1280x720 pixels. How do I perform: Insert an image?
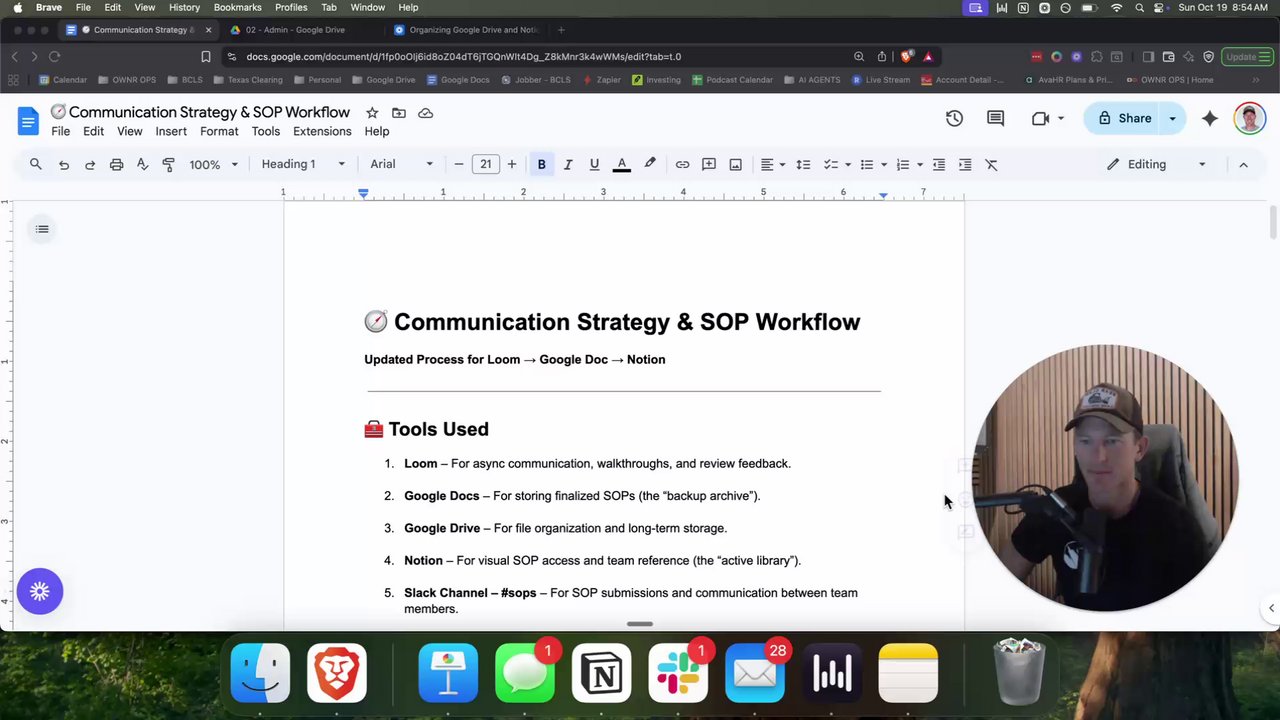coord(735,164)
